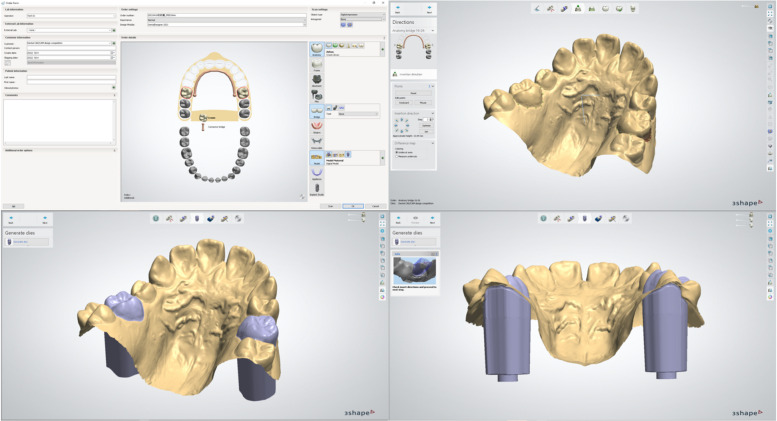Viewport: 777px width, 421px height.
Task: Click the OK button in order form
Action: [355, 205]
